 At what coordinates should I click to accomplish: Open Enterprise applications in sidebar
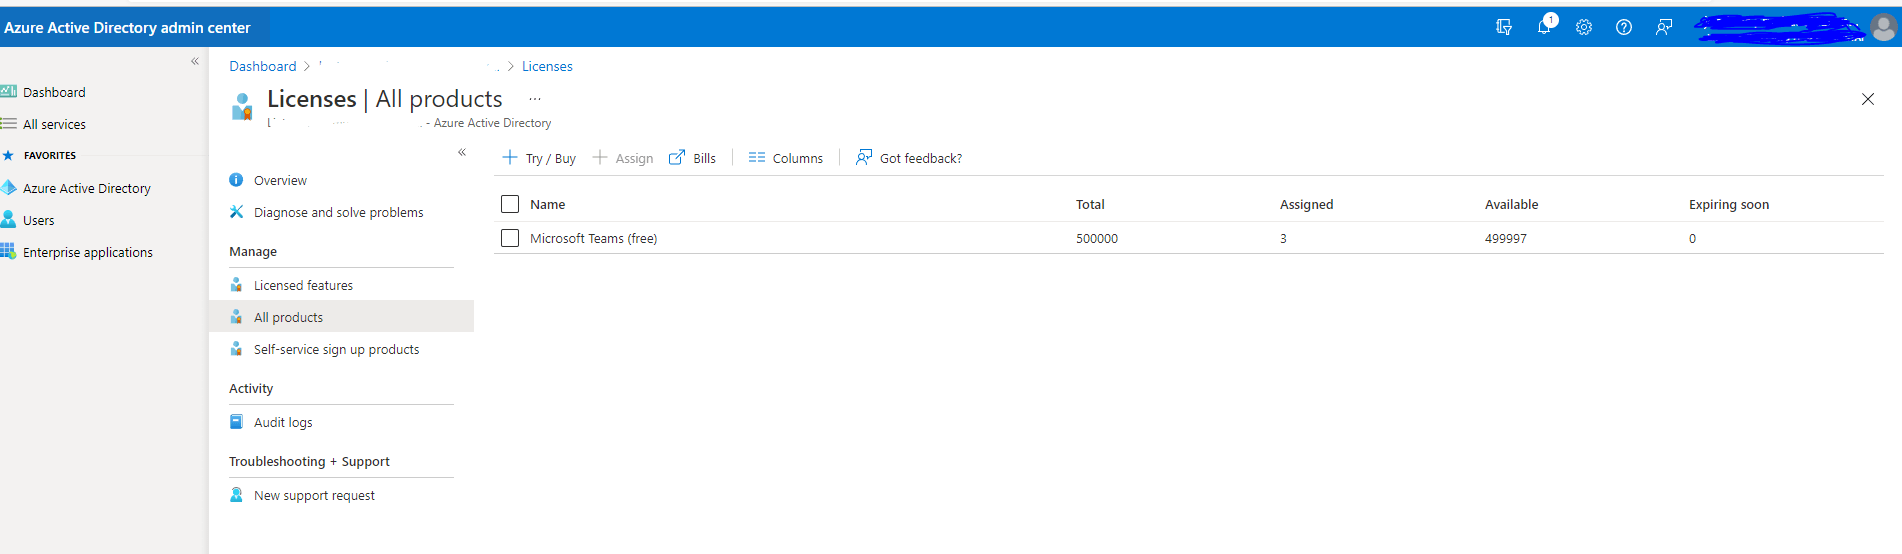tap(88, 252)
